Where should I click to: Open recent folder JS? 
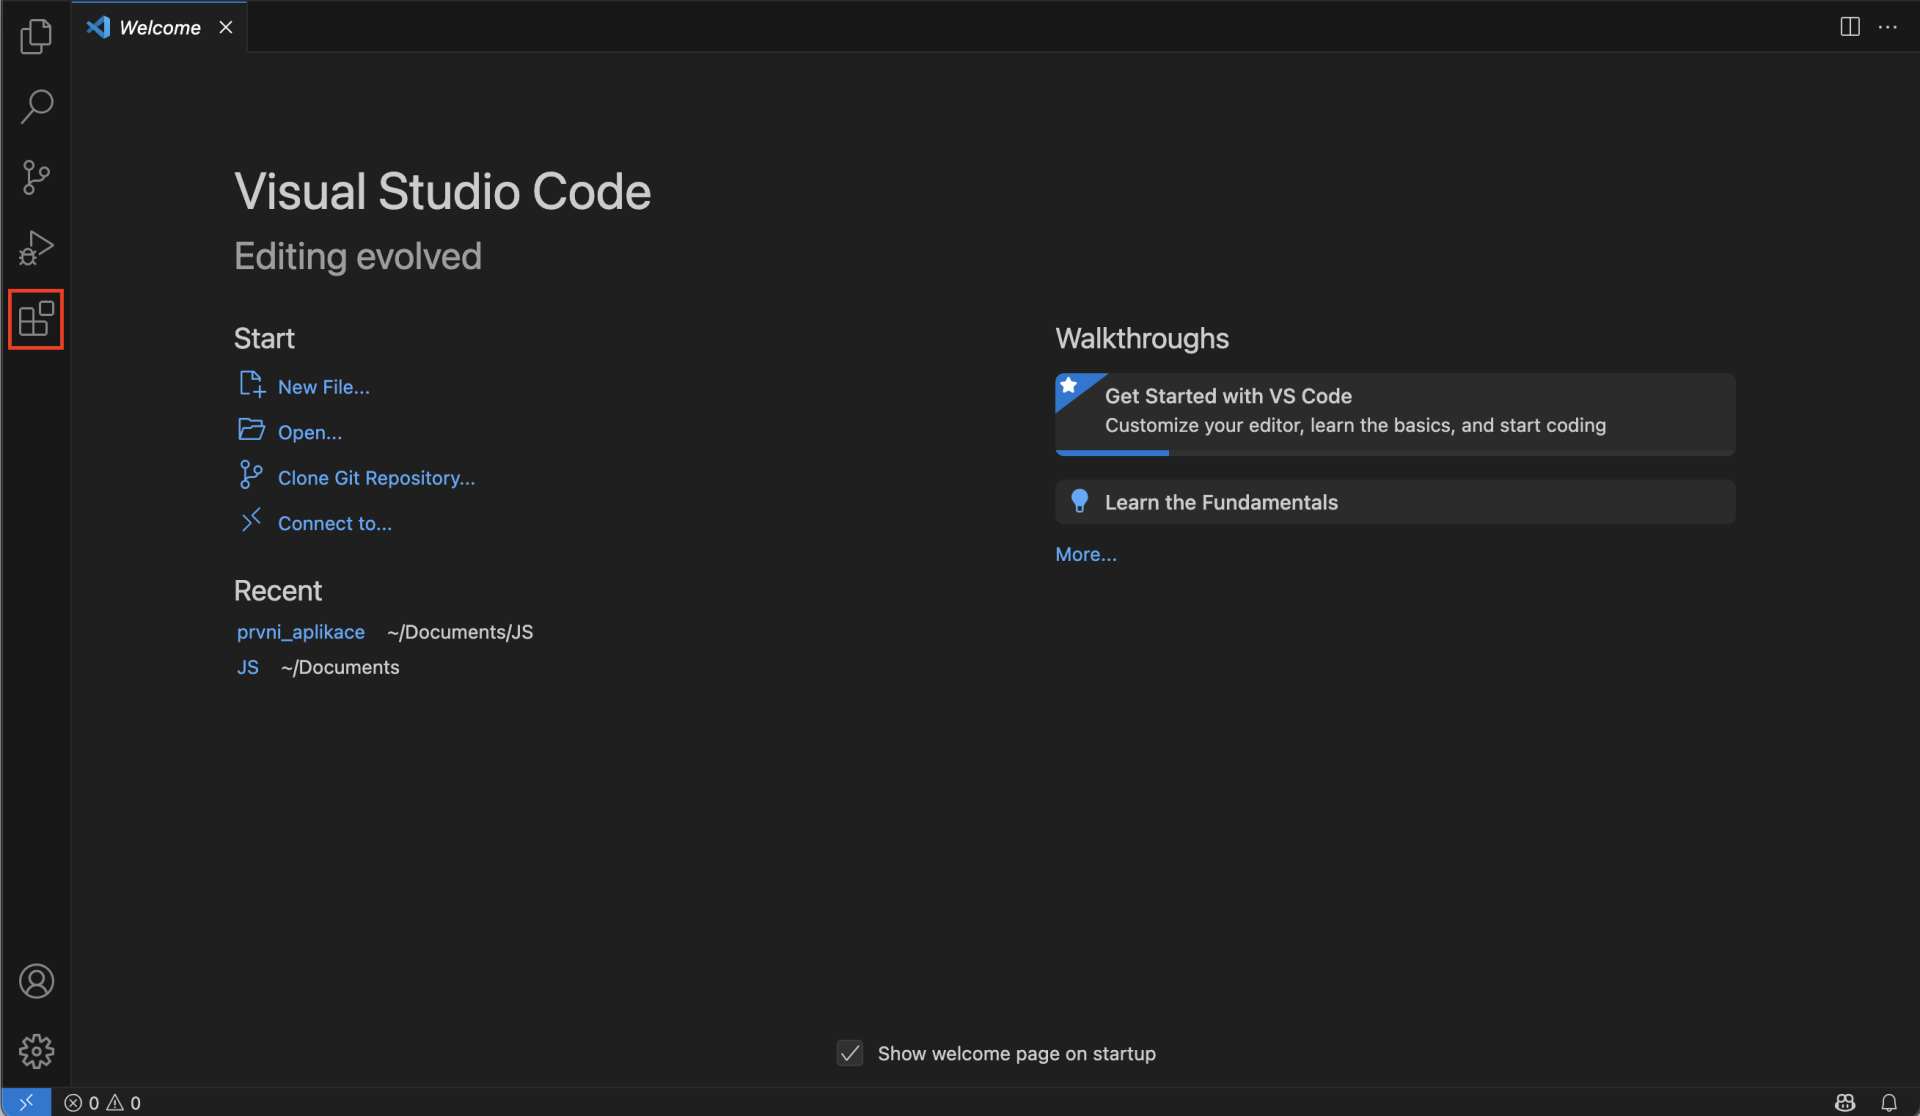tap(248, 667)
